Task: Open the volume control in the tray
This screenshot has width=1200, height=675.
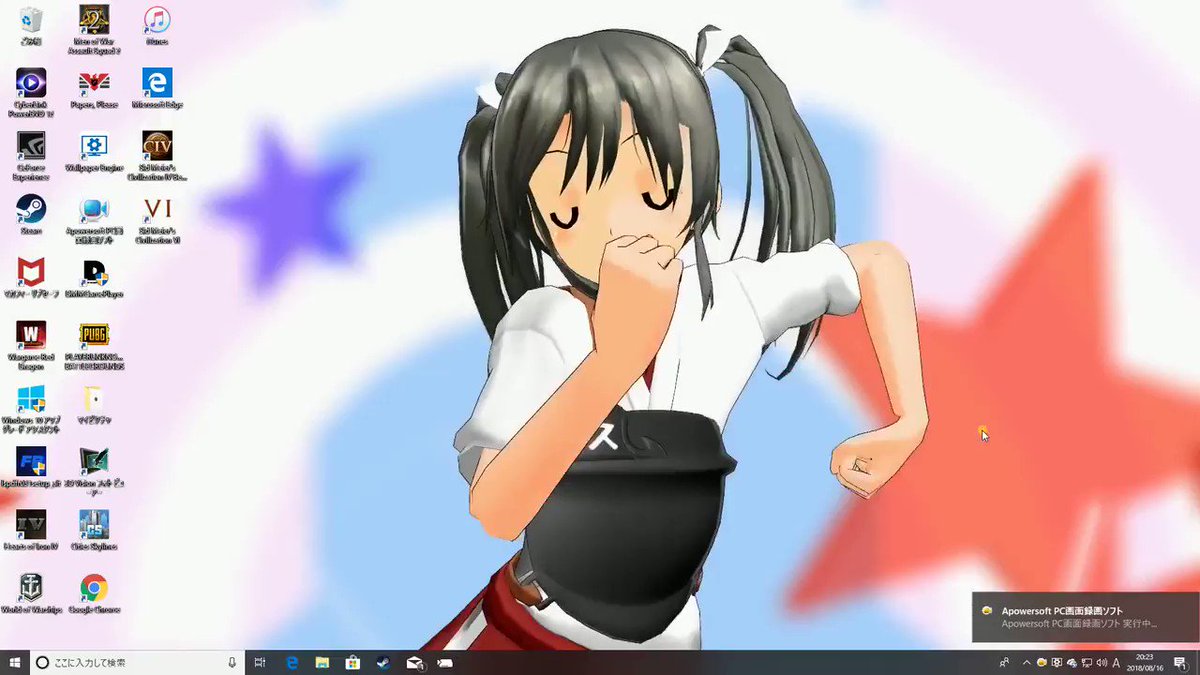Action: pos(1101,662)
